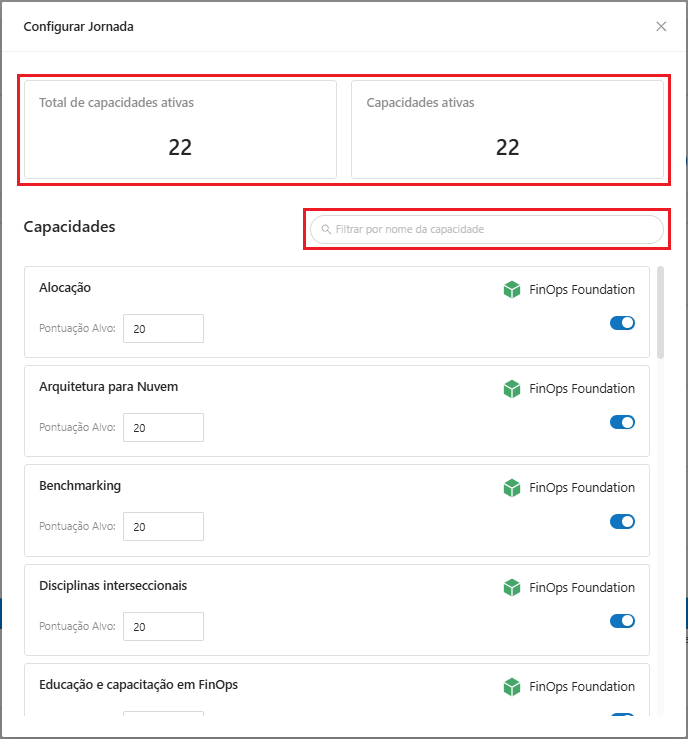
Task: Edit Pontuação Alvo for Arquitetura para Nuvem
Action: pos(163,427)
